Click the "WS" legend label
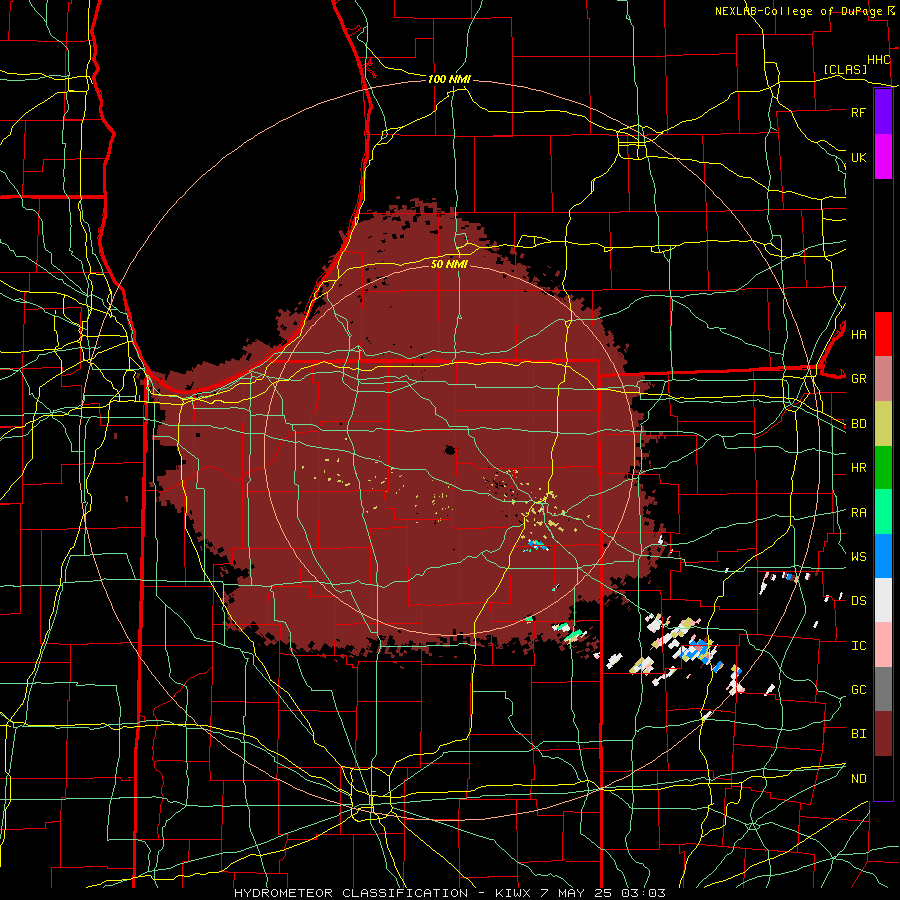This screenshot has height=900, width=900. point(858,556)
